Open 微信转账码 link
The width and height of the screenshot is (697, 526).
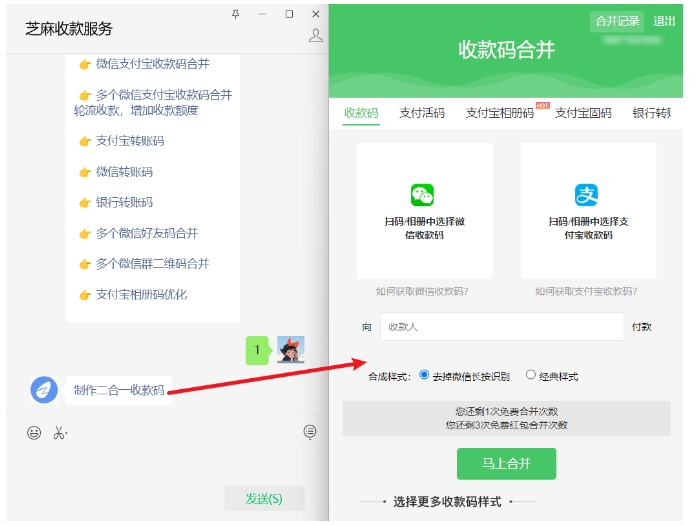(x=124, y=172)
